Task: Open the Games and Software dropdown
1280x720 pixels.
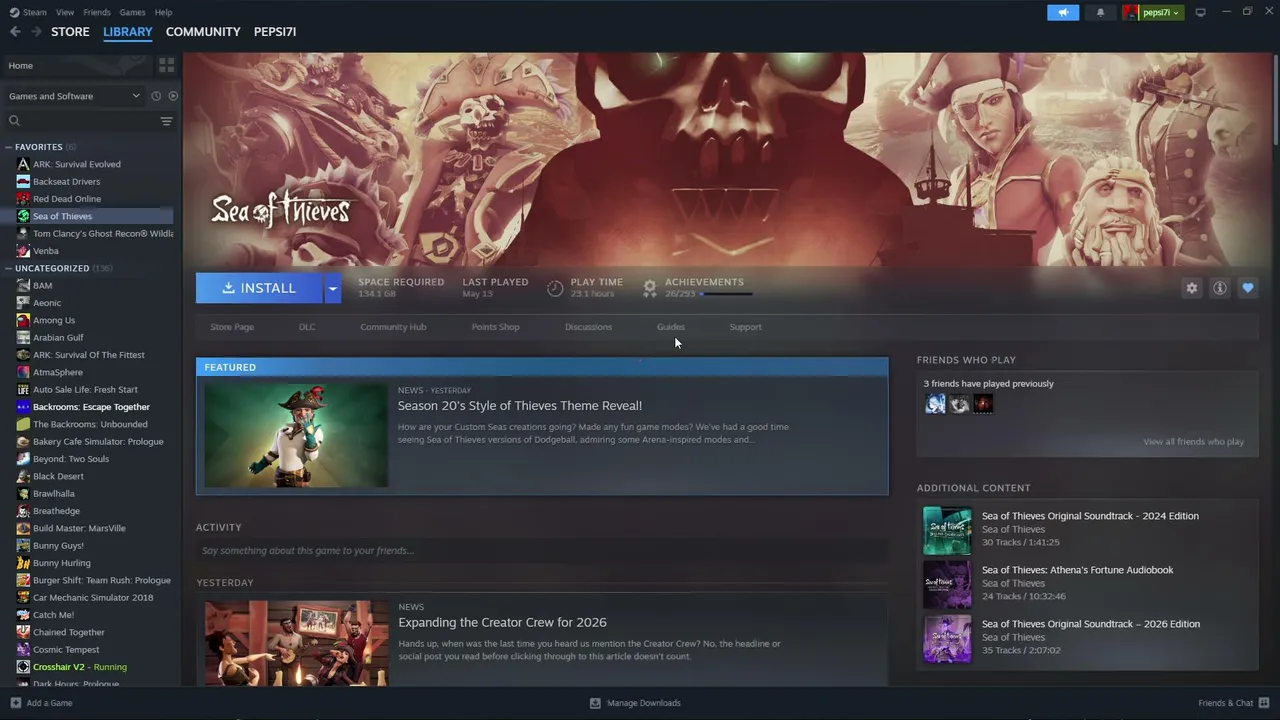Action: point(74,96)
